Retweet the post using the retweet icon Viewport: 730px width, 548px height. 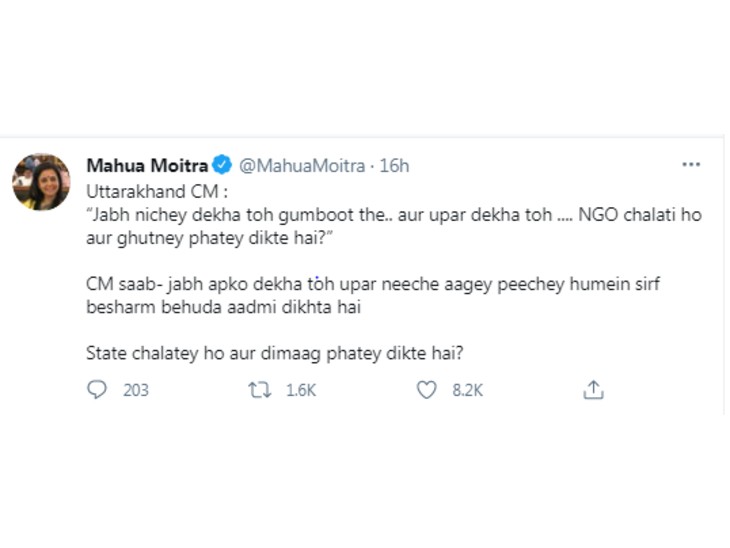tap(262, 390)
